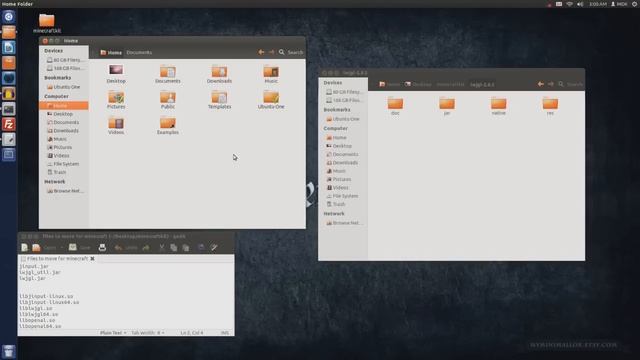Open the Ubuntu One folder icon in Home window
This screenshot has width=640, height=360.
[x=271, y=100]
